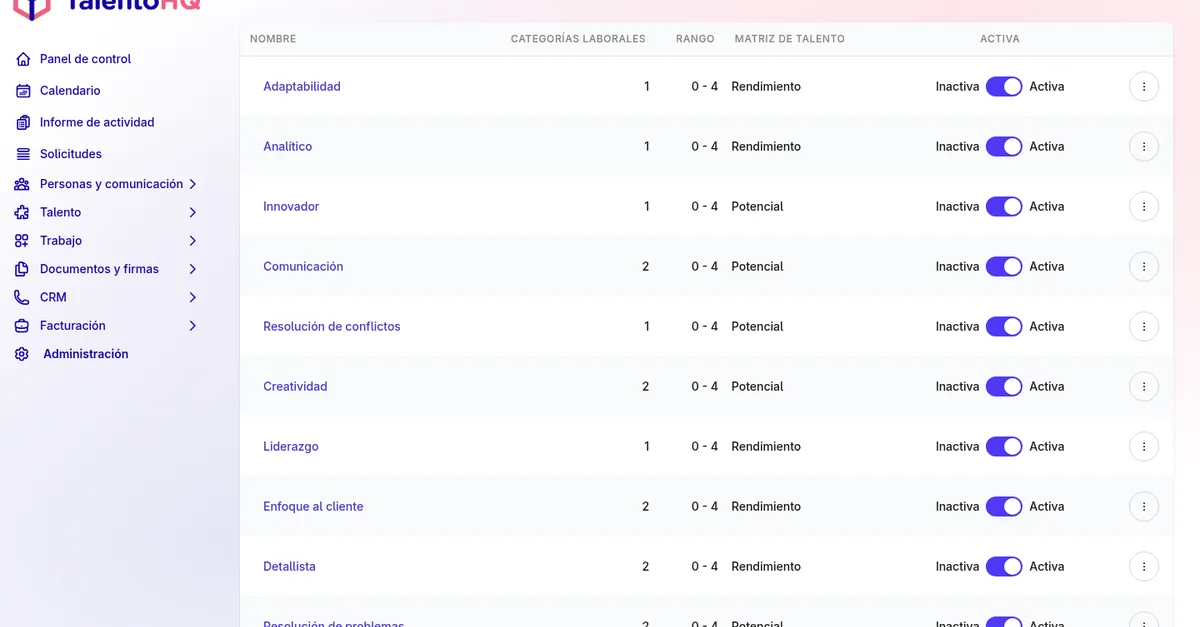Toggle the Activa switch for Creatividad
1200x627 pixels.
(1004, 386)
